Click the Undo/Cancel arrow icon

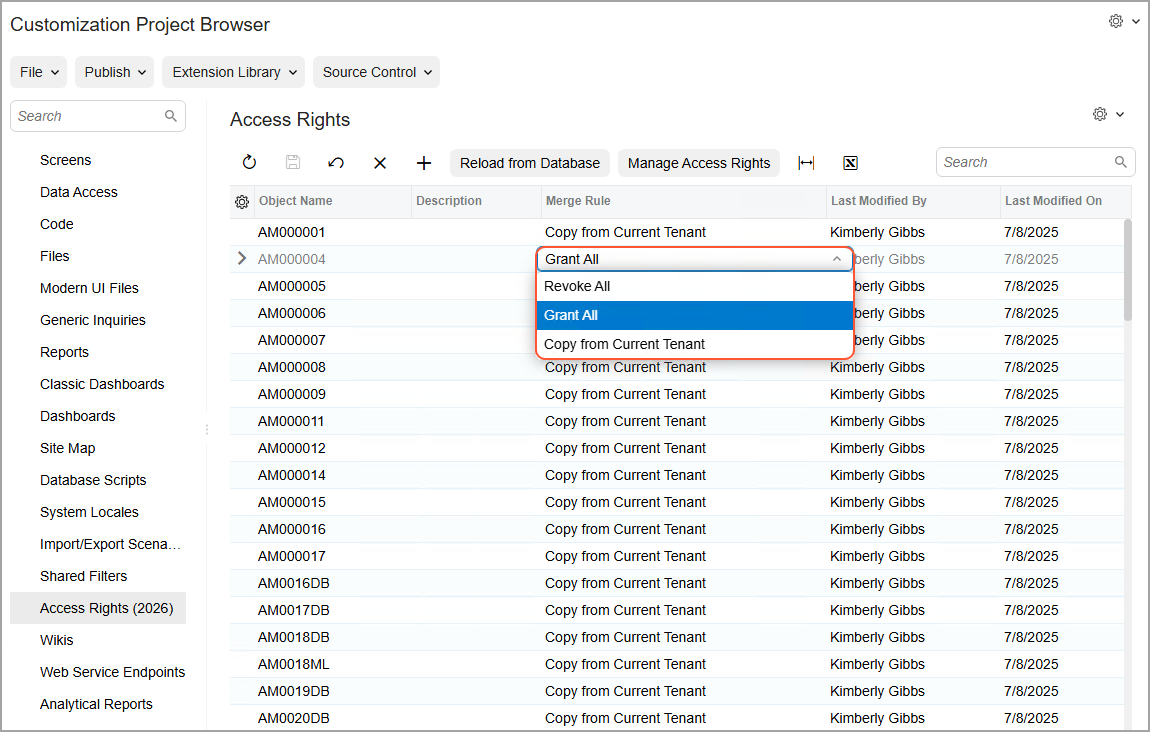coord(337,163)
